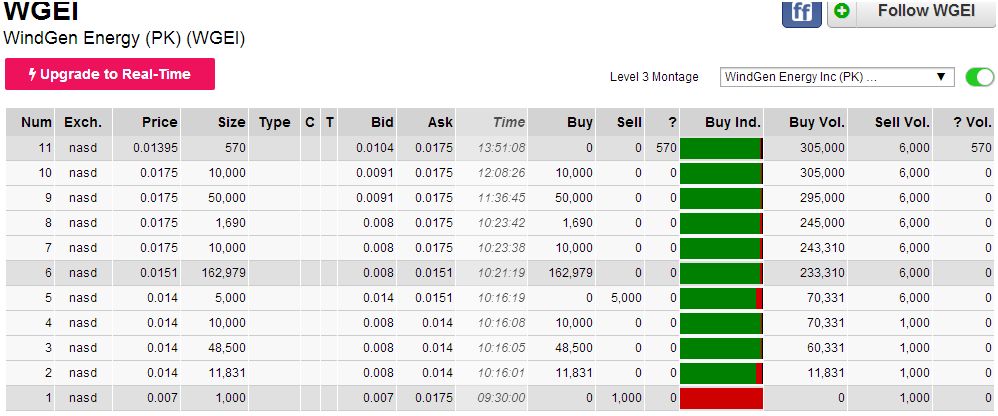Click time 10:16:08
Screen dimensions: 998x416
502,322
